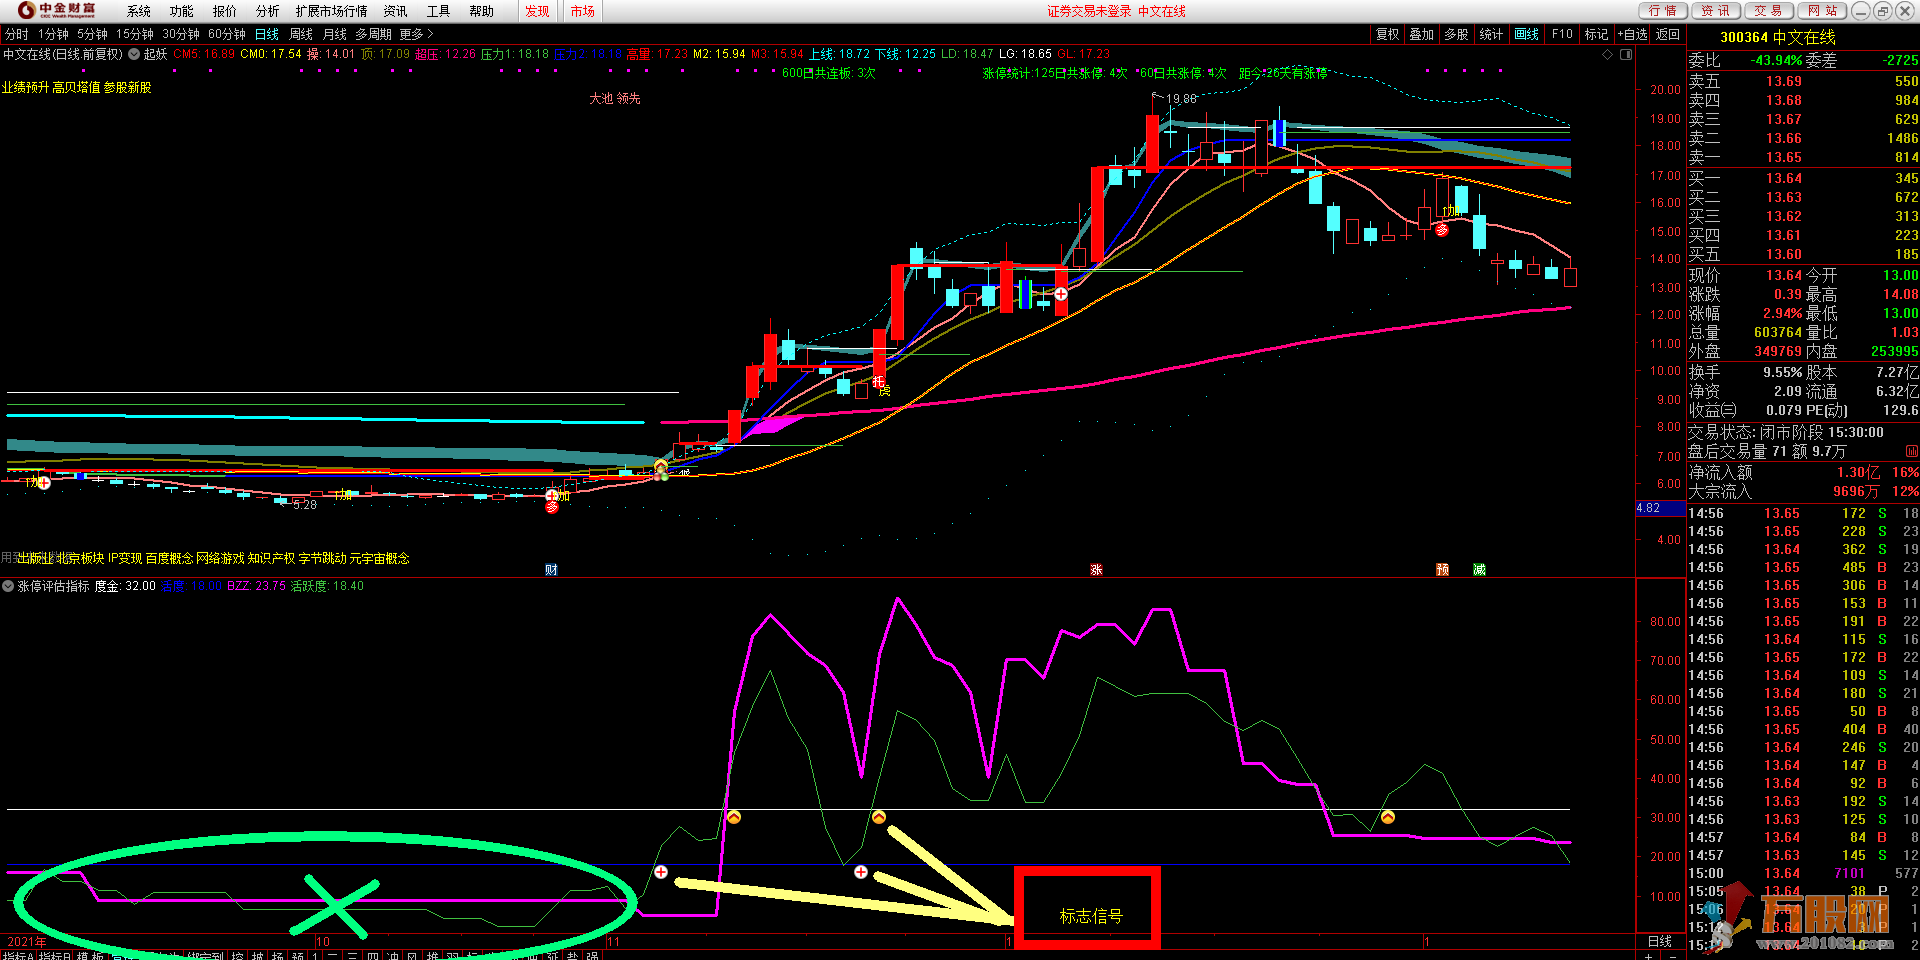Click the 元宇宙概念 tag
This screenshot has width=1920, height=960.
pyautogui.click(x=379, y=558)
